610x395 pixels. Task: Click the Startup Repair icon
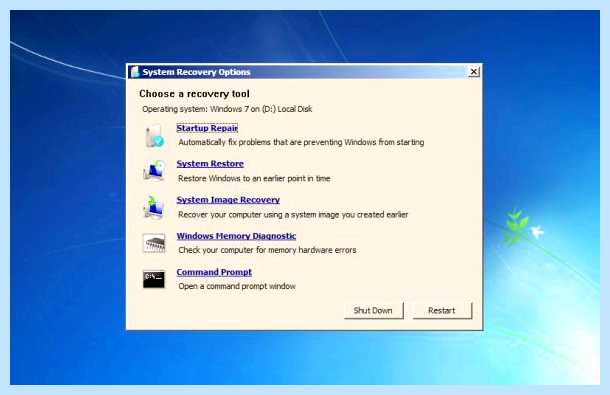click(x=154, y=136)
